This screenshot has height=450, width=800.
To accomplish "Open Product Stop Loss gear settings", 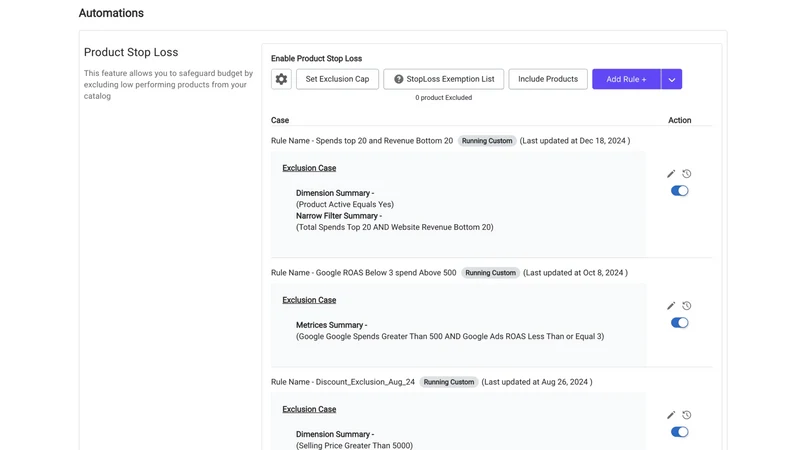I will pos(281,79).
